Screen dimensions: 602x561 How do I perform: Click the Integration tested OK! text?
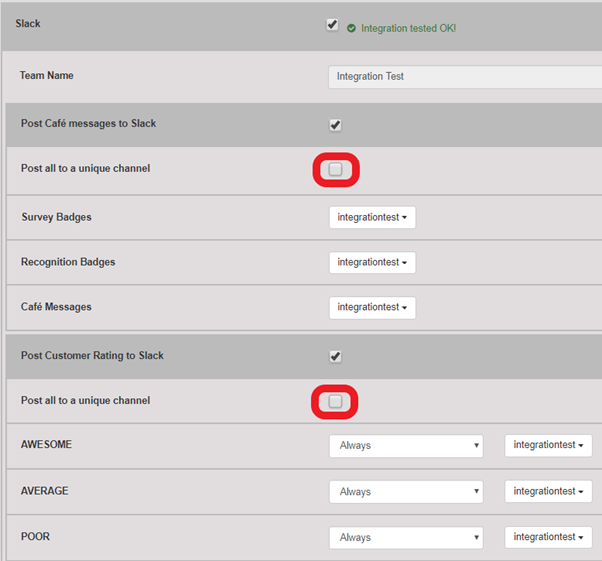coord(408,28)
